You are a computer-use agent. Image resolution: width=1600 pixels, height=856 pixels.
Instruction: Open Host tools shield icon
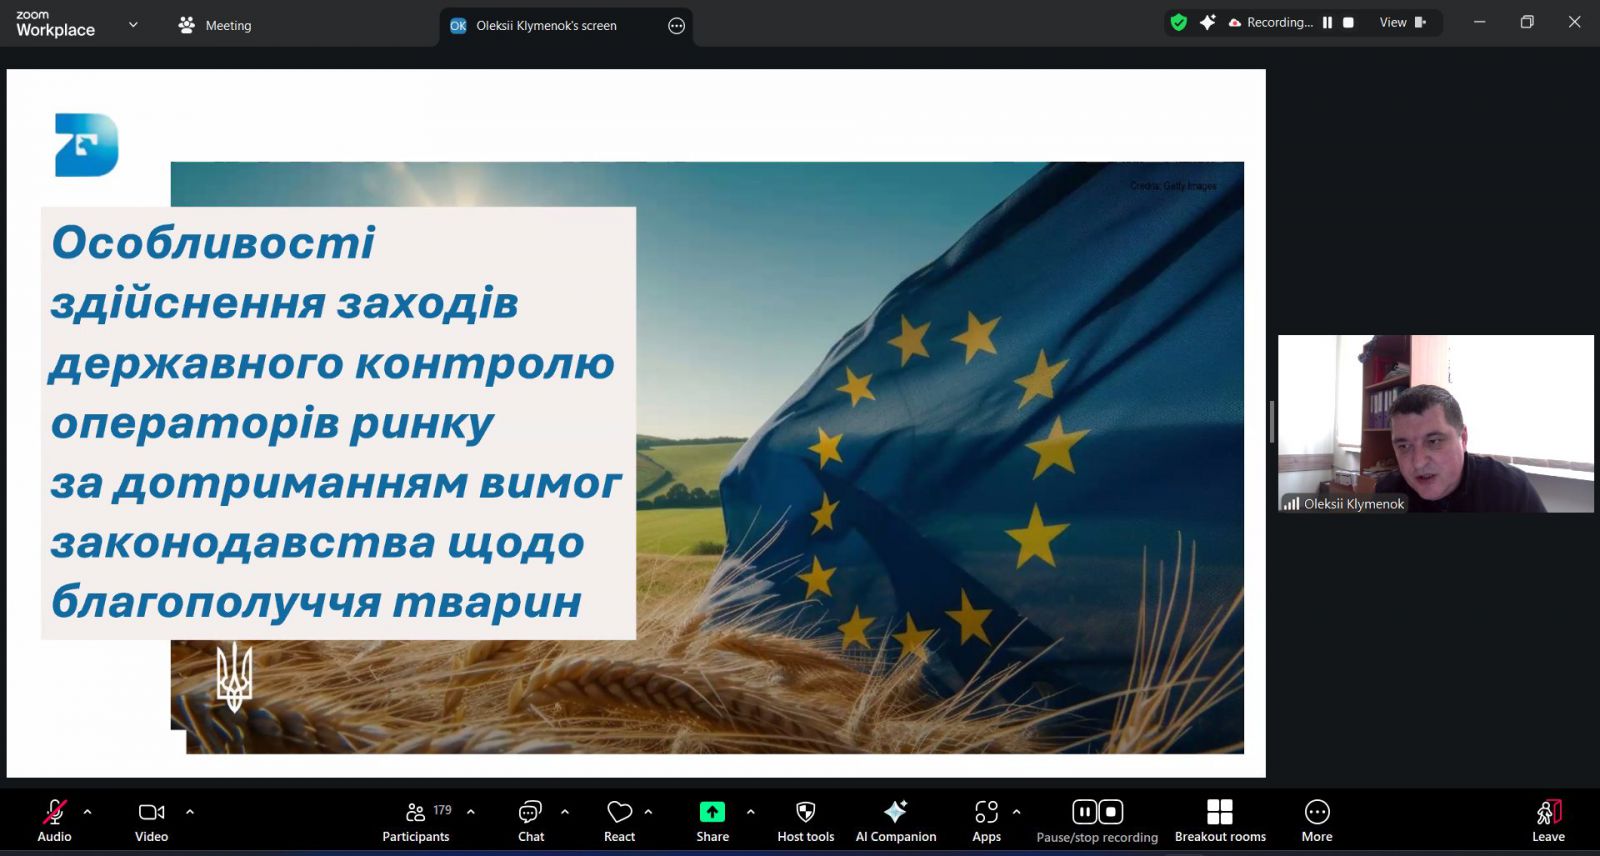pyautogui.click(x=805, y=819)
